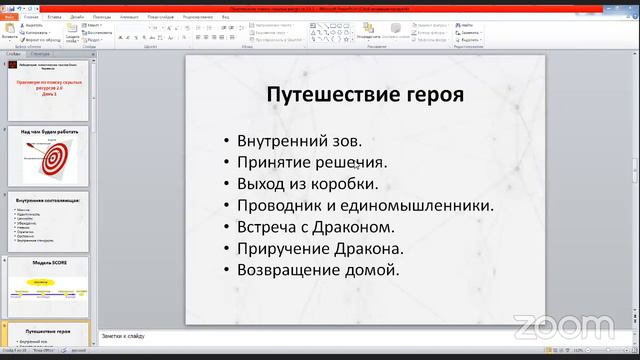Open the Shape Outline (Контур фигуры) dropdown

click(429, 33)
